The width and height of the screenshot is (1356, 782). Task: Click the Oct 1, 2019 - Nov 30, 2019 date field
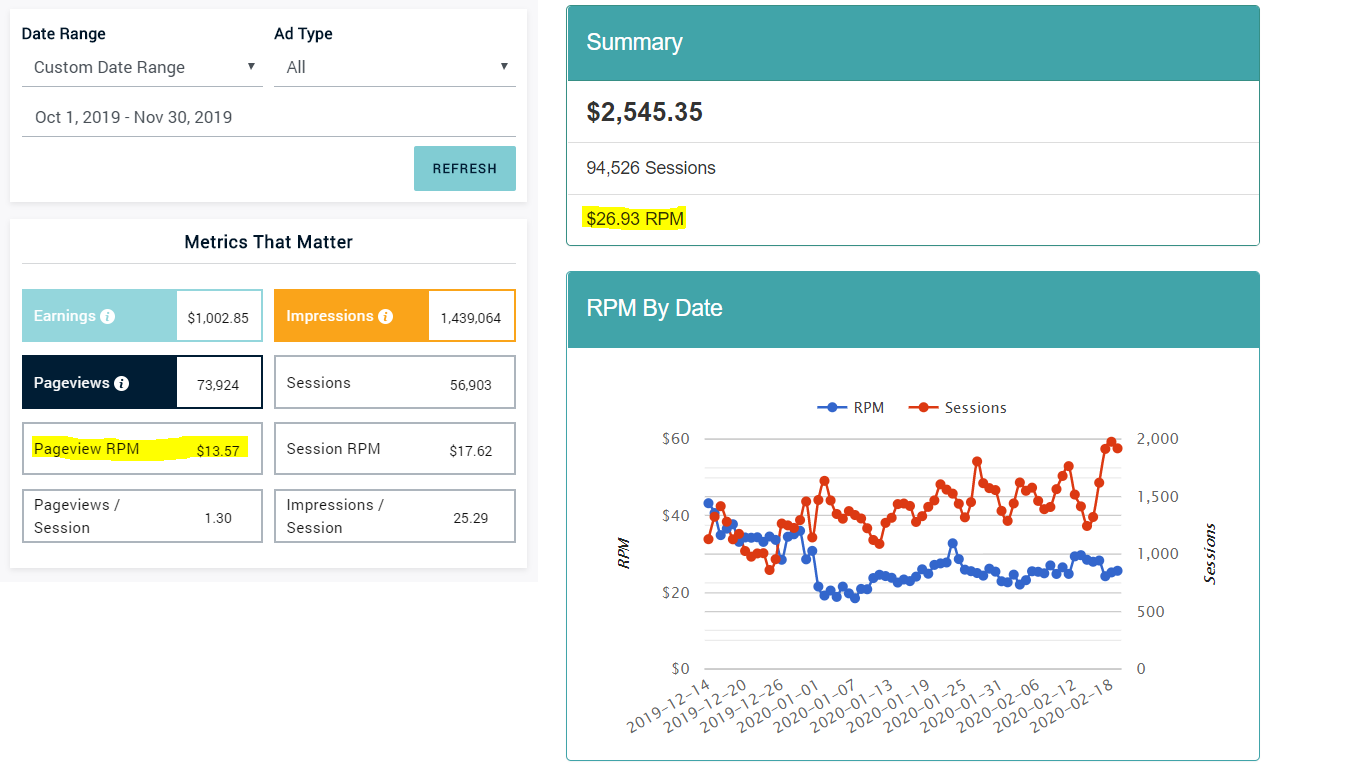[x=269, y=117]
